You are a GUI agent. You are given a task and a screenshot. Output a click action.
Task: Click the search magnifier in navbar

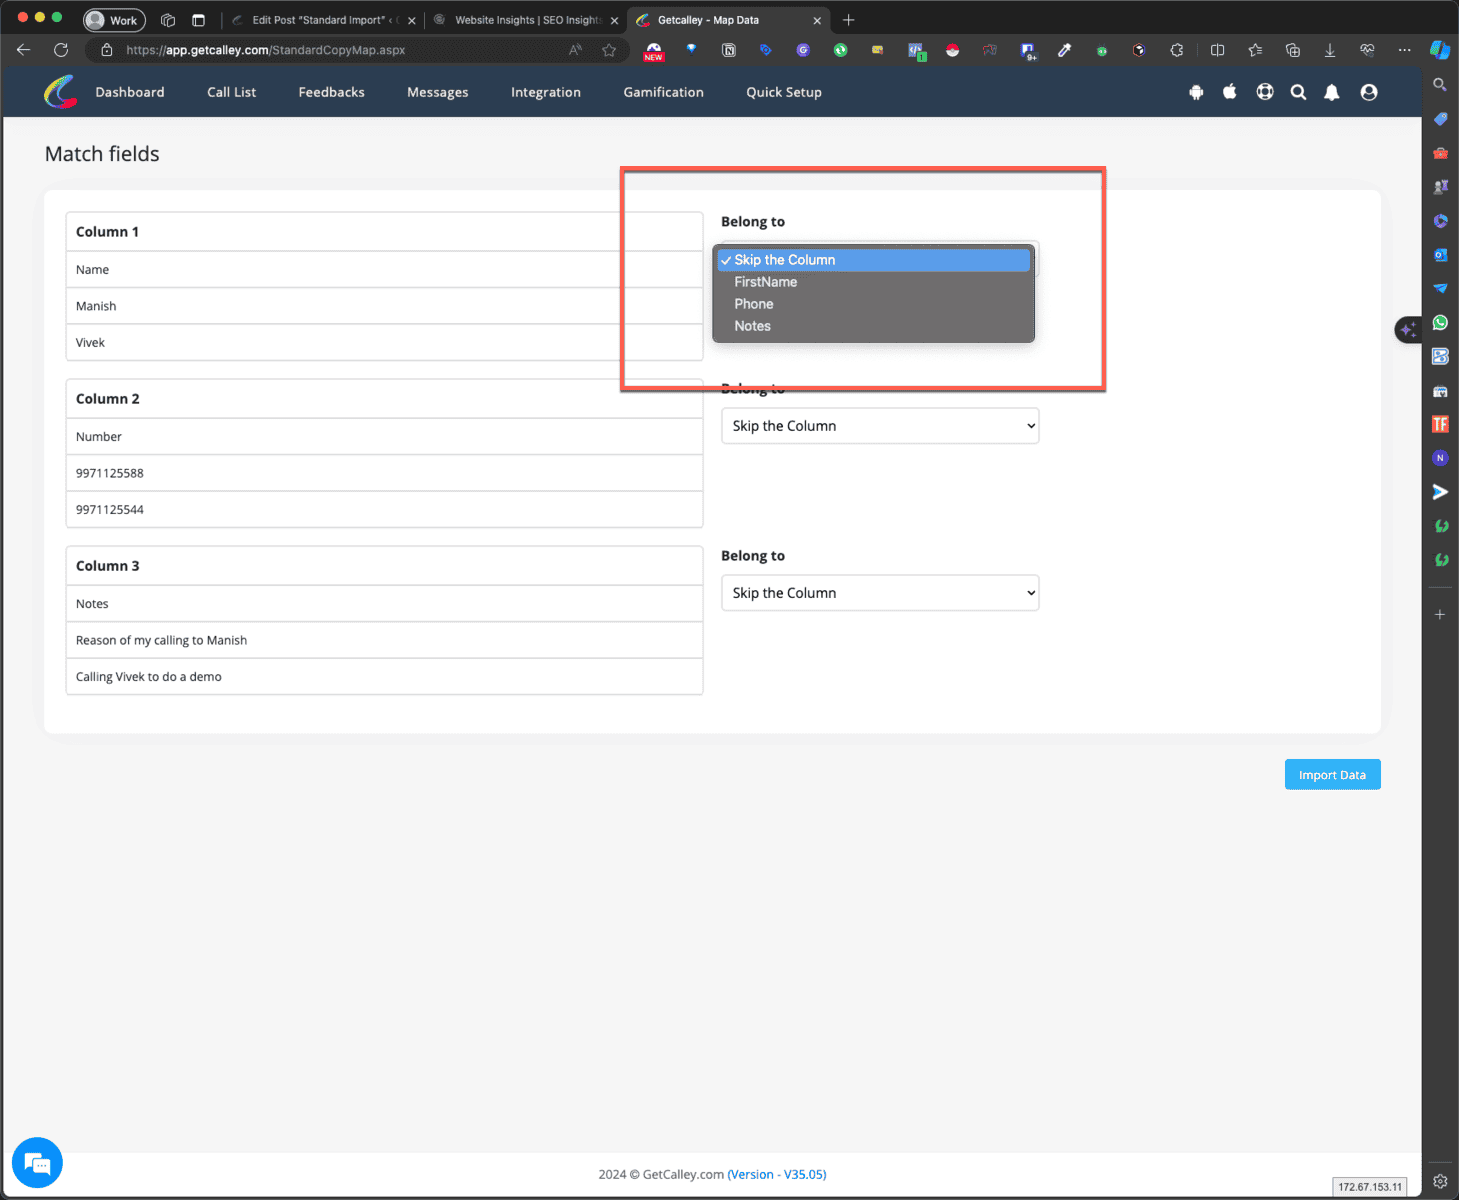1298,92
